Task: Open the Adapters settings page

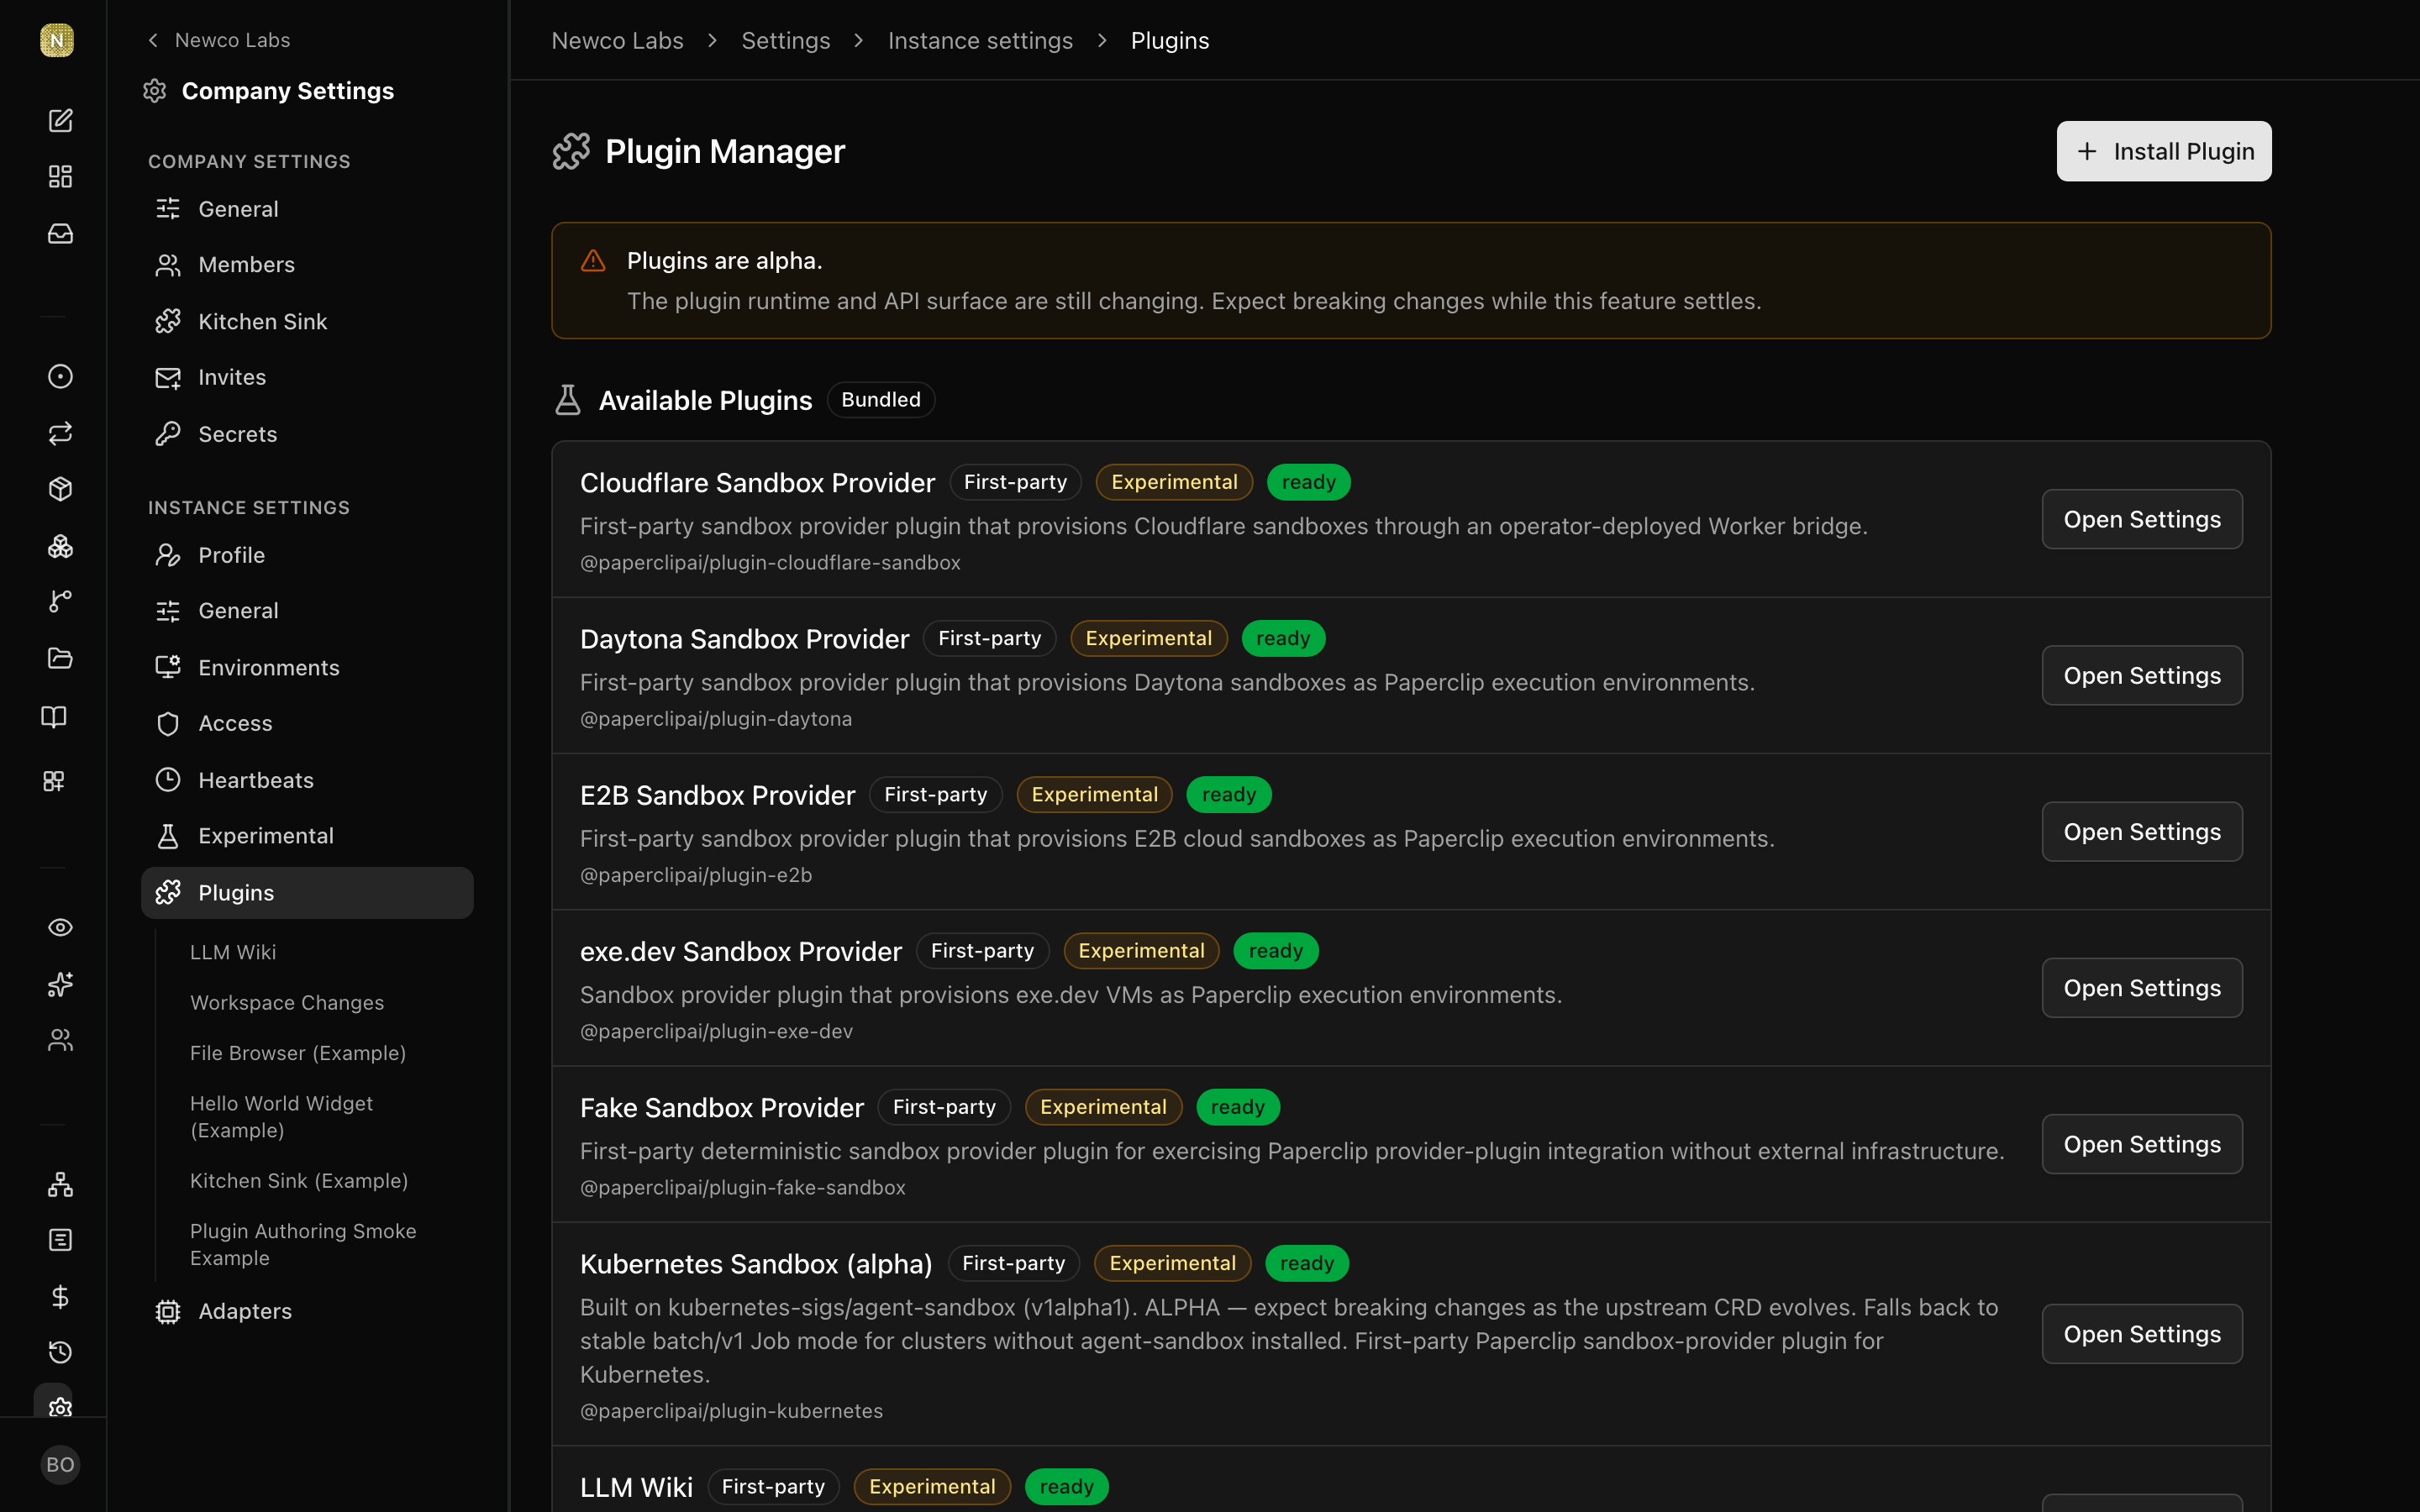Action: click(307, 1311)
